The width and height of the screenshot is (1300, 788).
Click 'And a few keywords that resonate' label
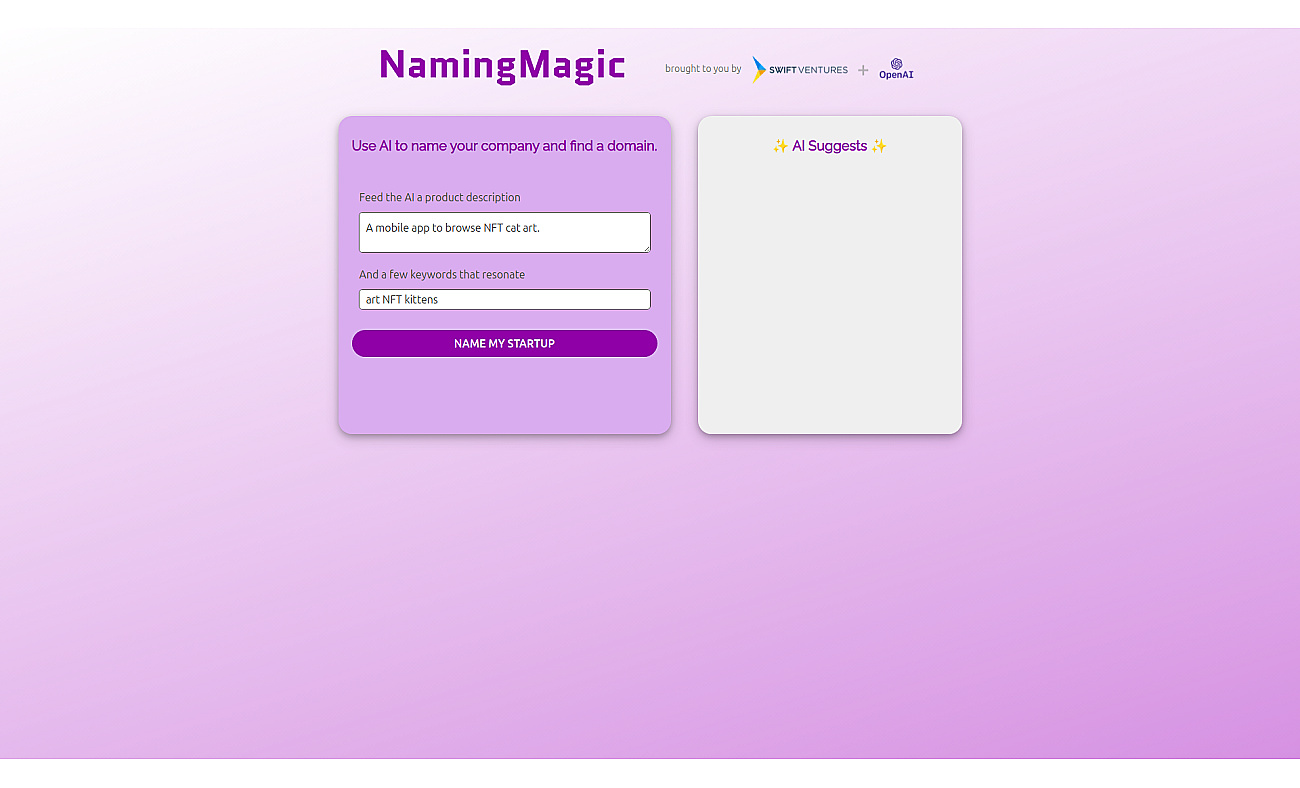442,274
